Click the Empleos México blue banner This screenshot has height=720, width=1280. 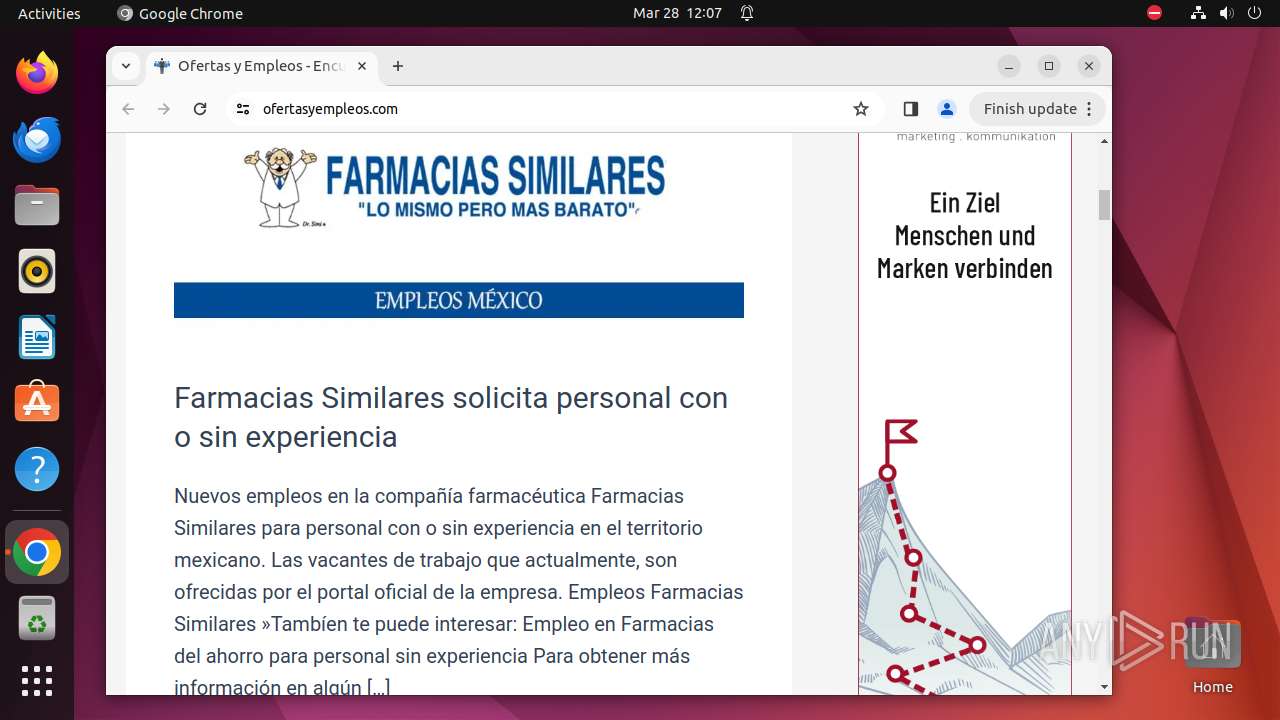459,300
